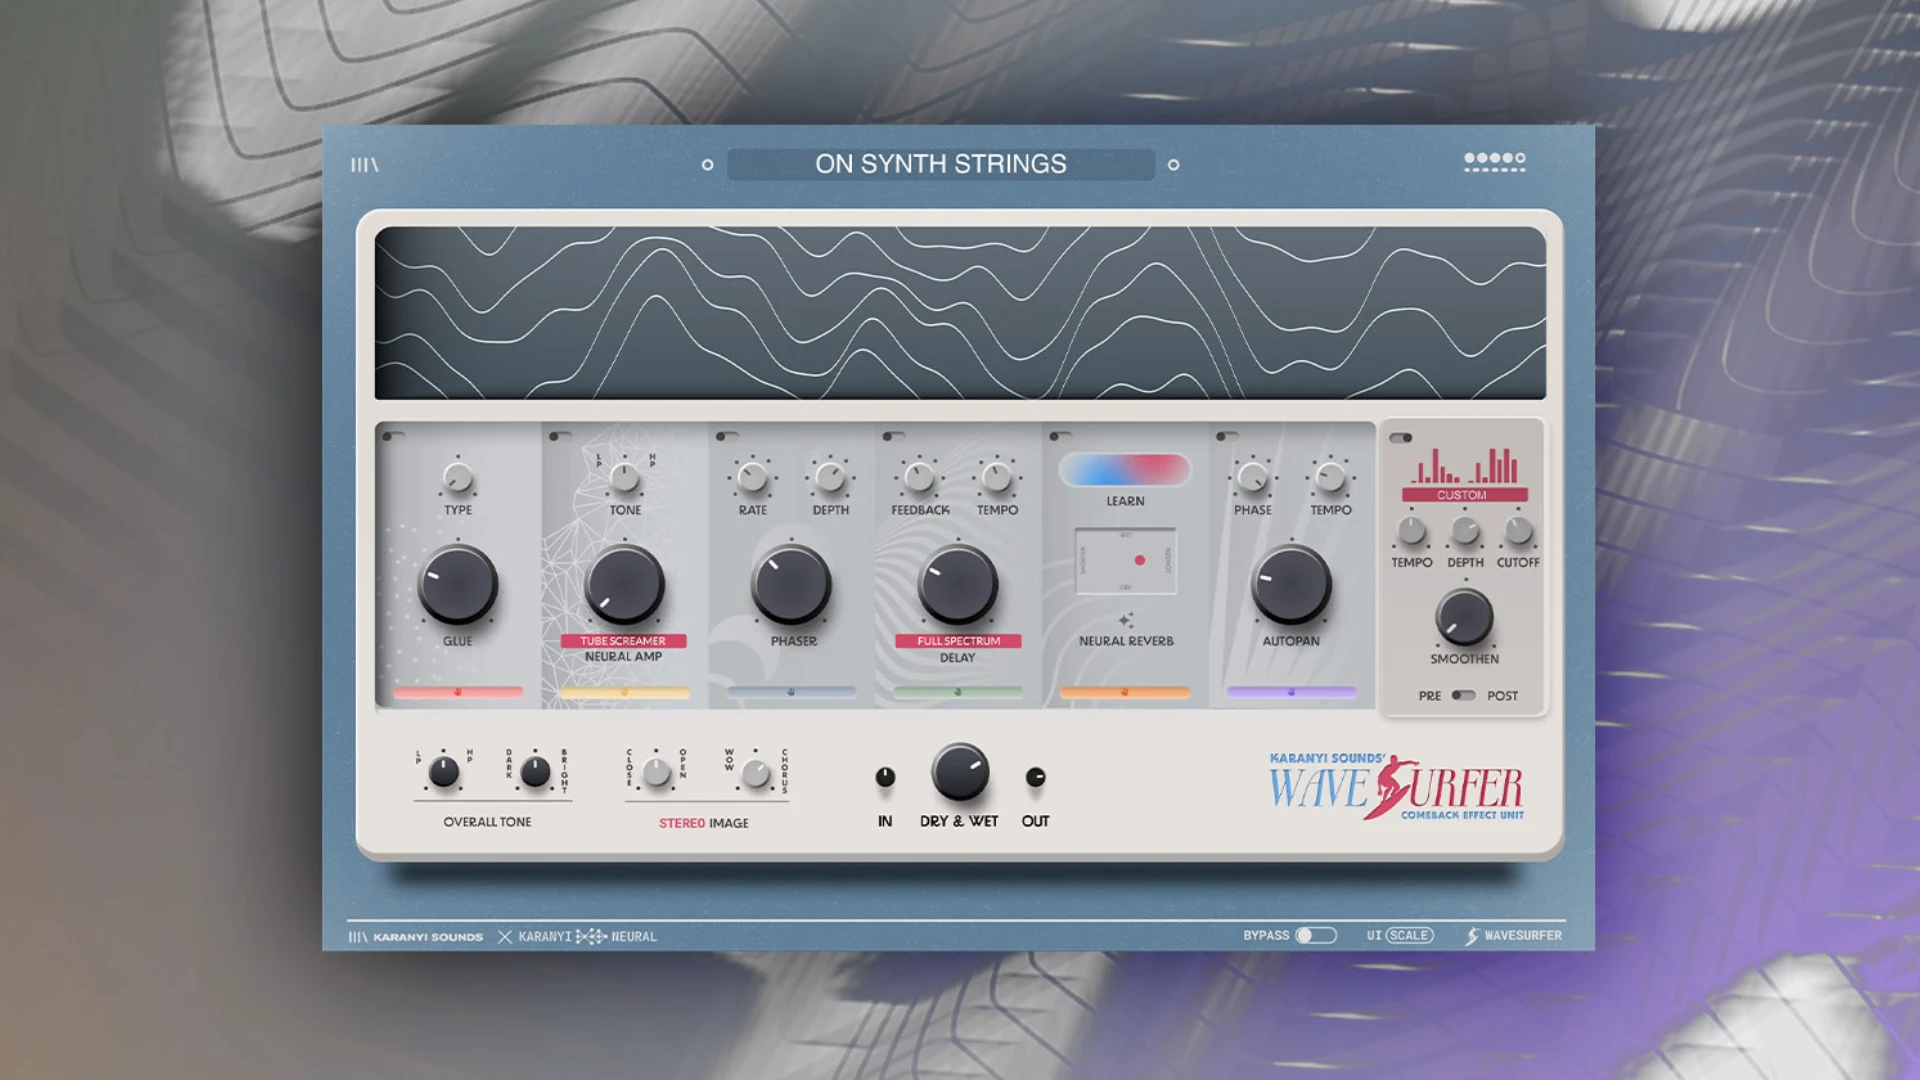Click the STEREO IMAGE CLOSE/OPEN knob
Image resolution: width=1920 pixels, height=1080 pixels.
[656, 772]
